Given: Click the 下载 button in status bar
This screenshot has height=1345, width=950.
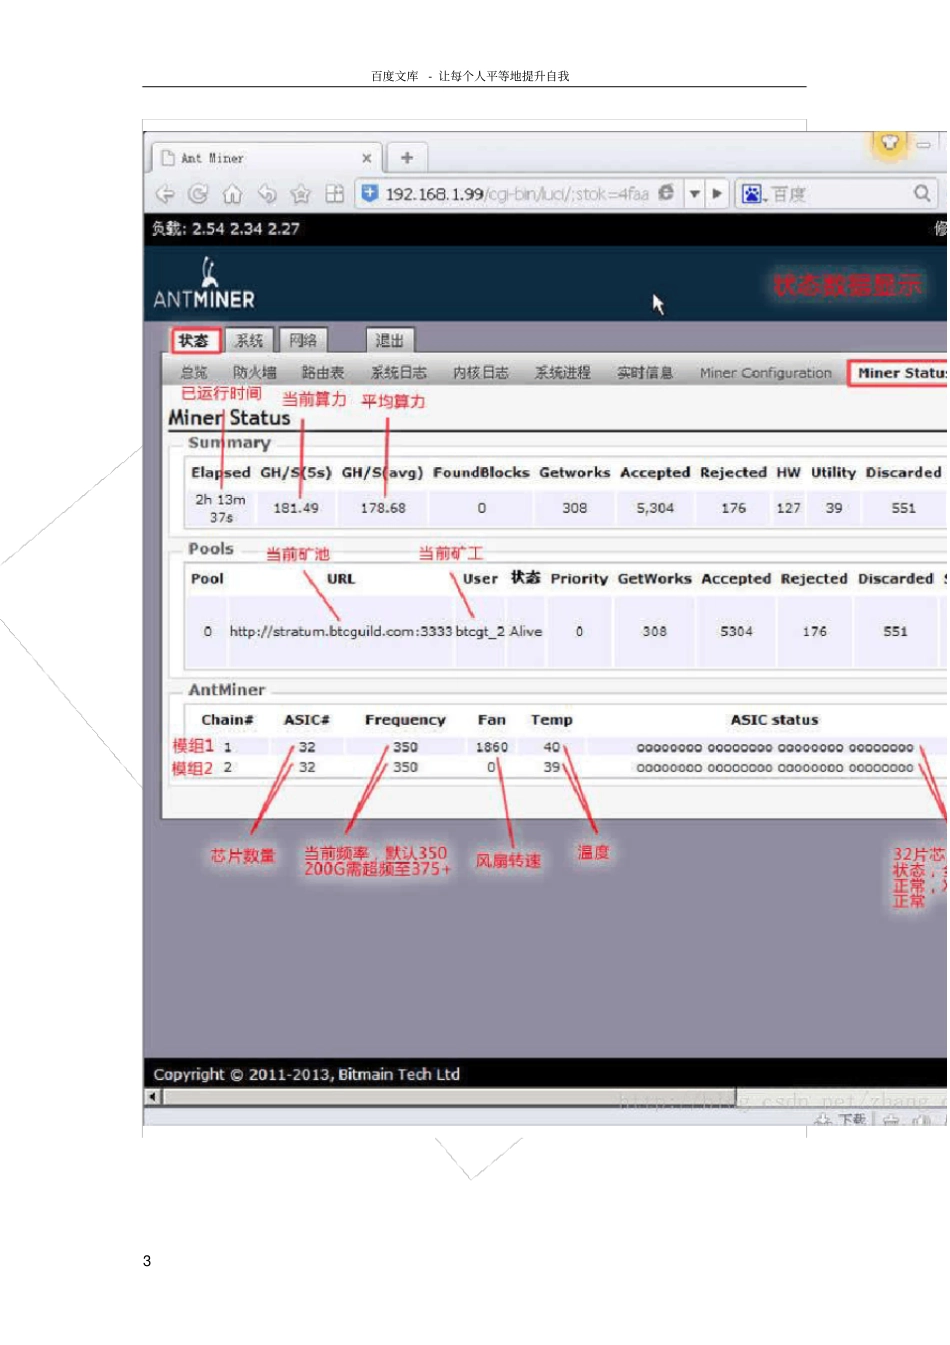Looking at the screenshot, I should click(842, 1120).
